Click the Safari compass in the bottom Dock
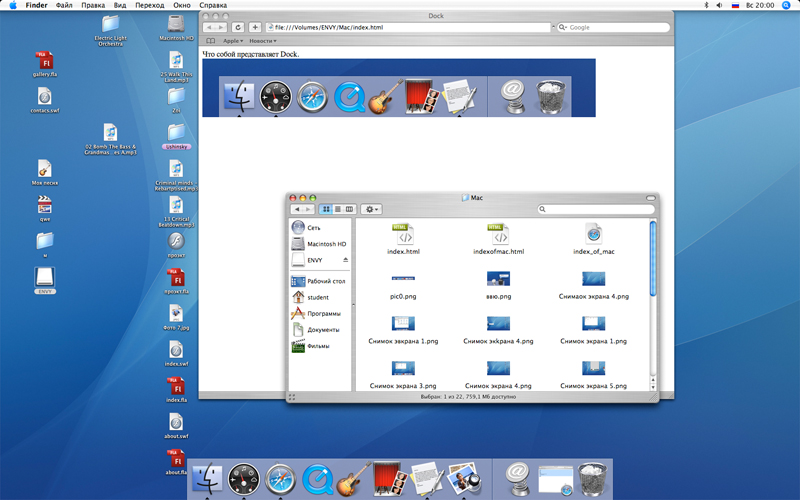 pos(280,479)
